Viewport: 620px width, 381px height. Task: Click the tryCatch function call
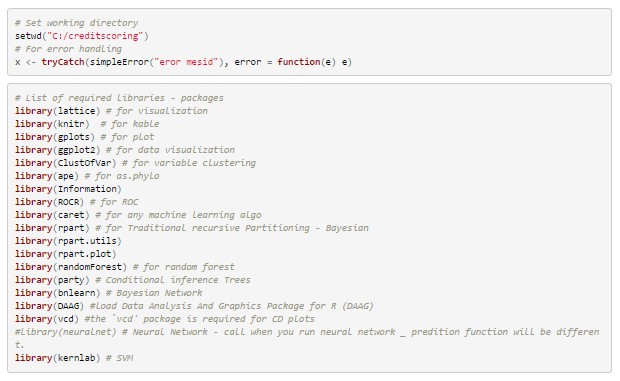click(63, 62)
